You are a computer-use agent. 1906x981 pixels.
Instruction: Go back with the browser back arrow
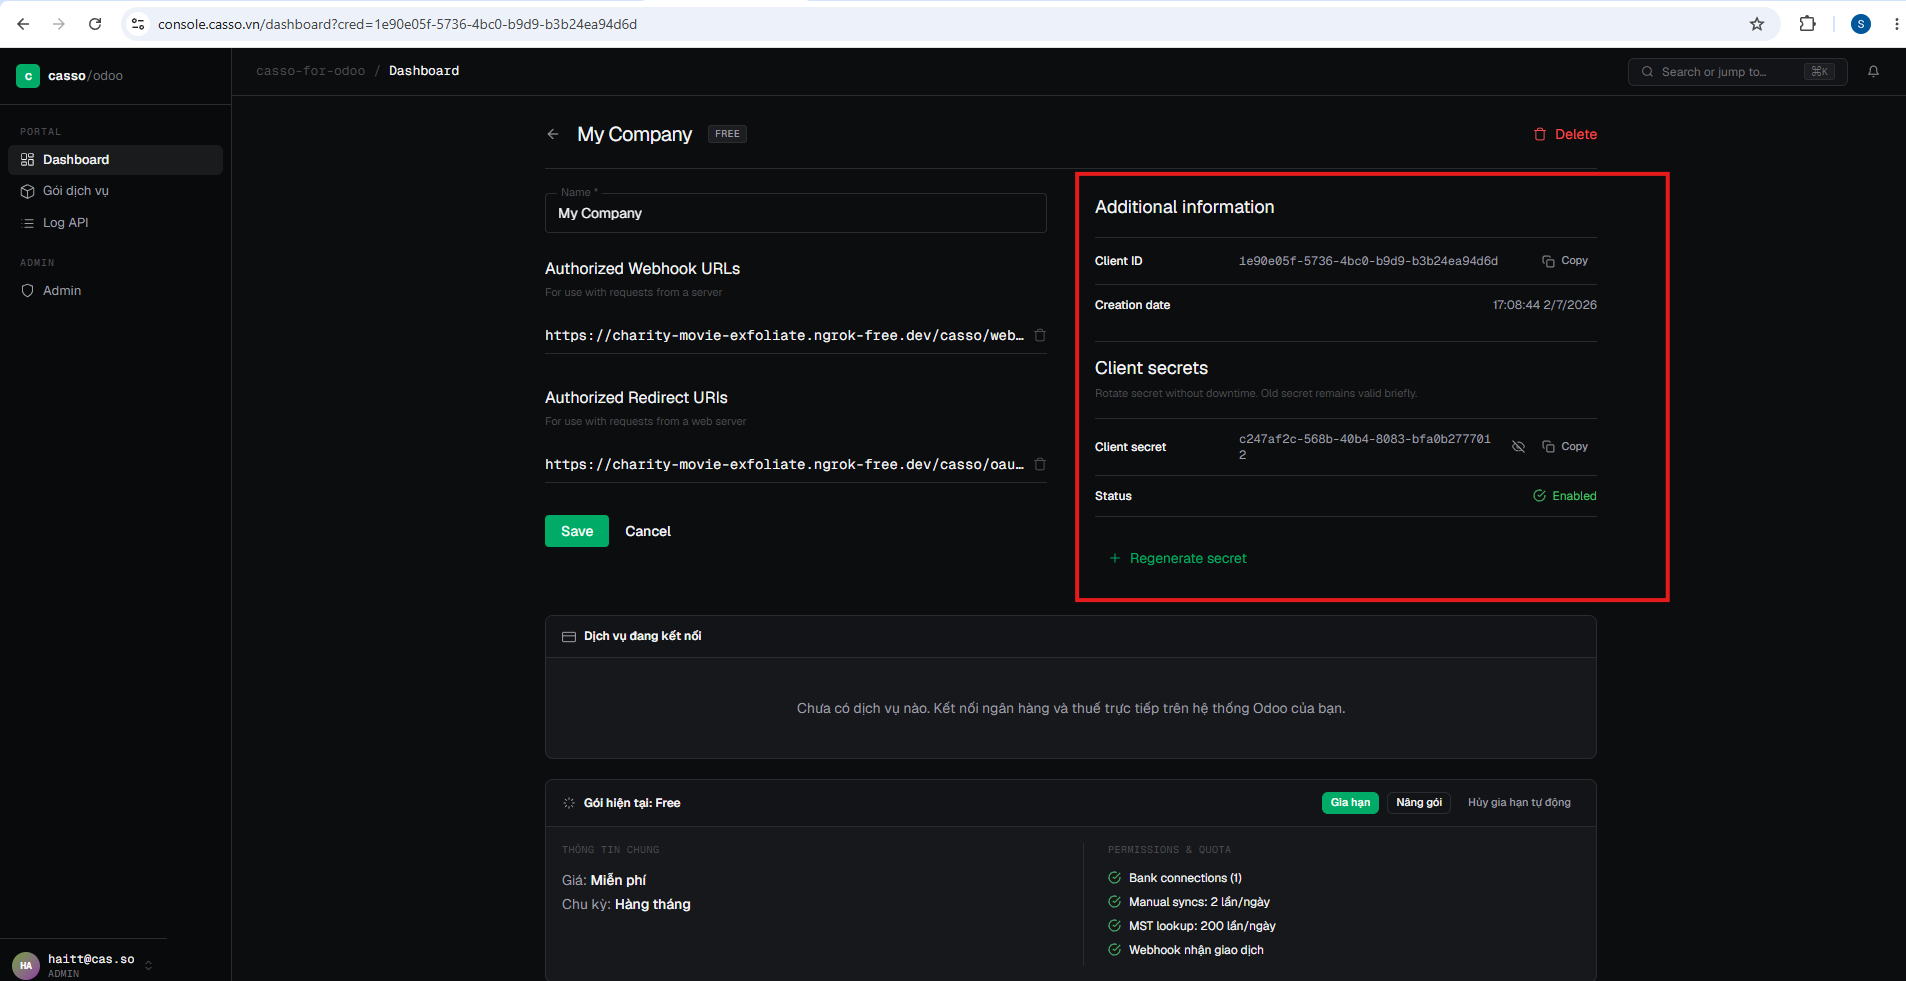23,24
